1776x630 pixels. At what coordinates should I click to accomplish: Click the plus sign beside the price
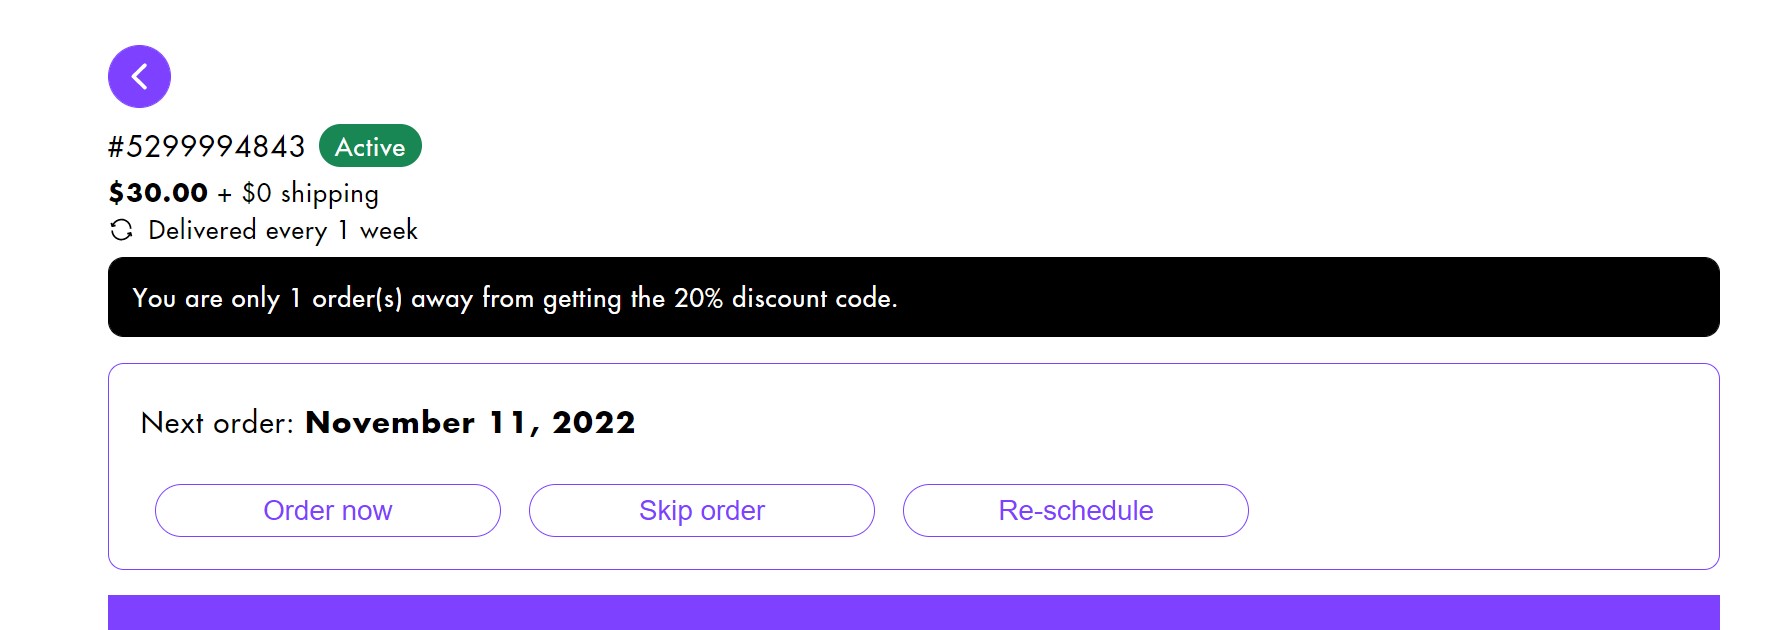click(224, 194)
